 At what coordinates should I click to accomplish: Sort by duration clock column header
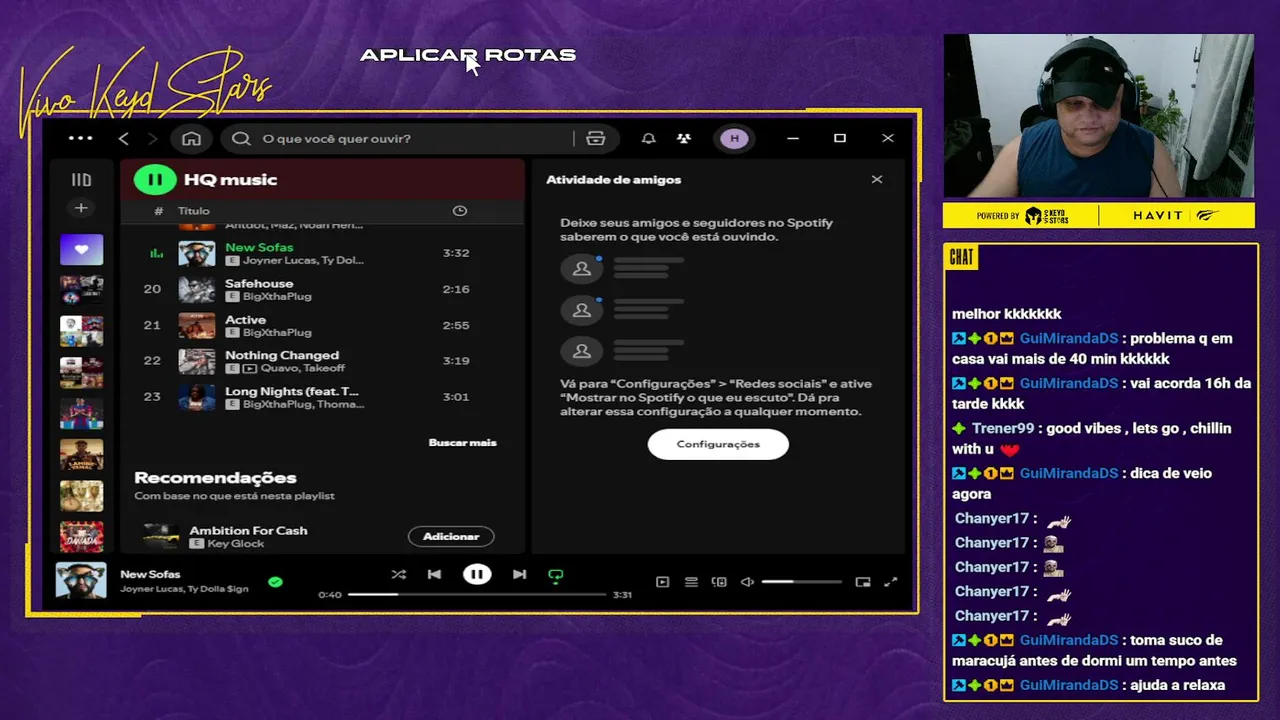coord(460,211)
